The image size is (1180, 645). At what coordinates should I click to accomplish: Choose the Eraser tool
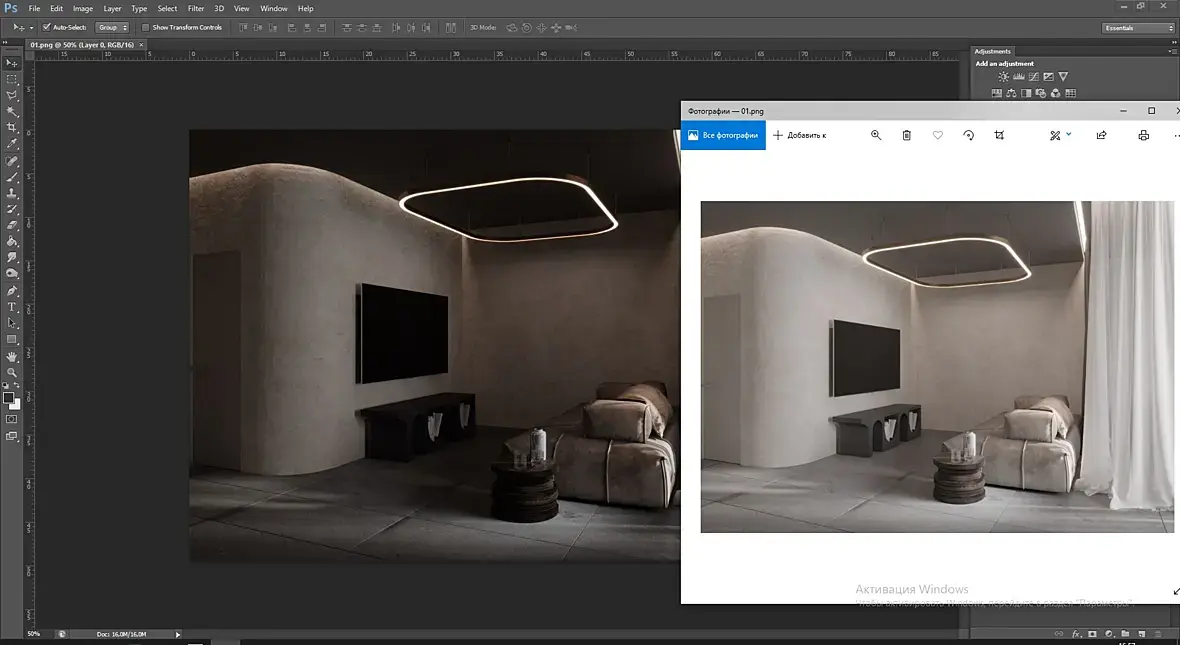(12, 225)
